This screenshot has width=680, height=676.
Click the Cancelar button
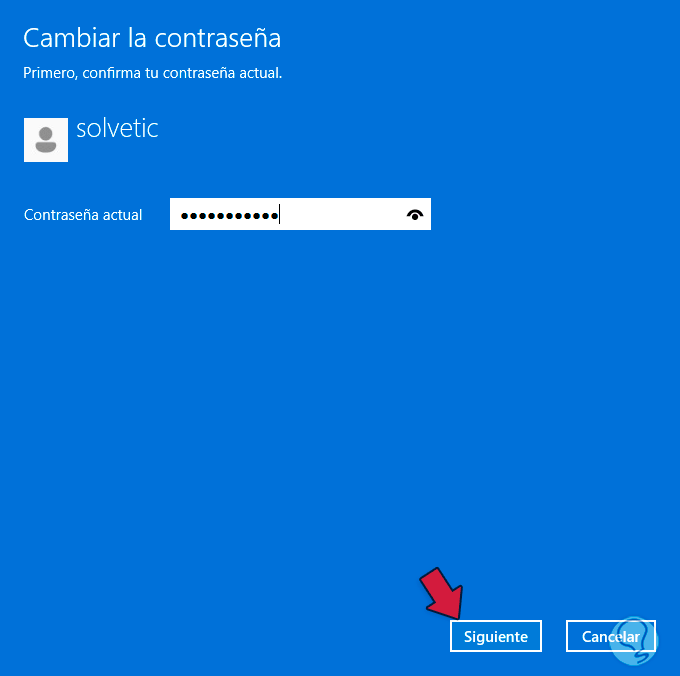[611, 636]
